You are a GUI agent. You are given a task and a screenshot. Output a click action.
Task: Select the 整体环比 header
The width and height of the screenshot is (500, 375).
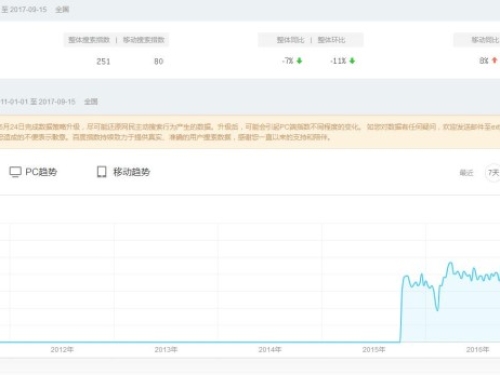[x=331, y=40]
